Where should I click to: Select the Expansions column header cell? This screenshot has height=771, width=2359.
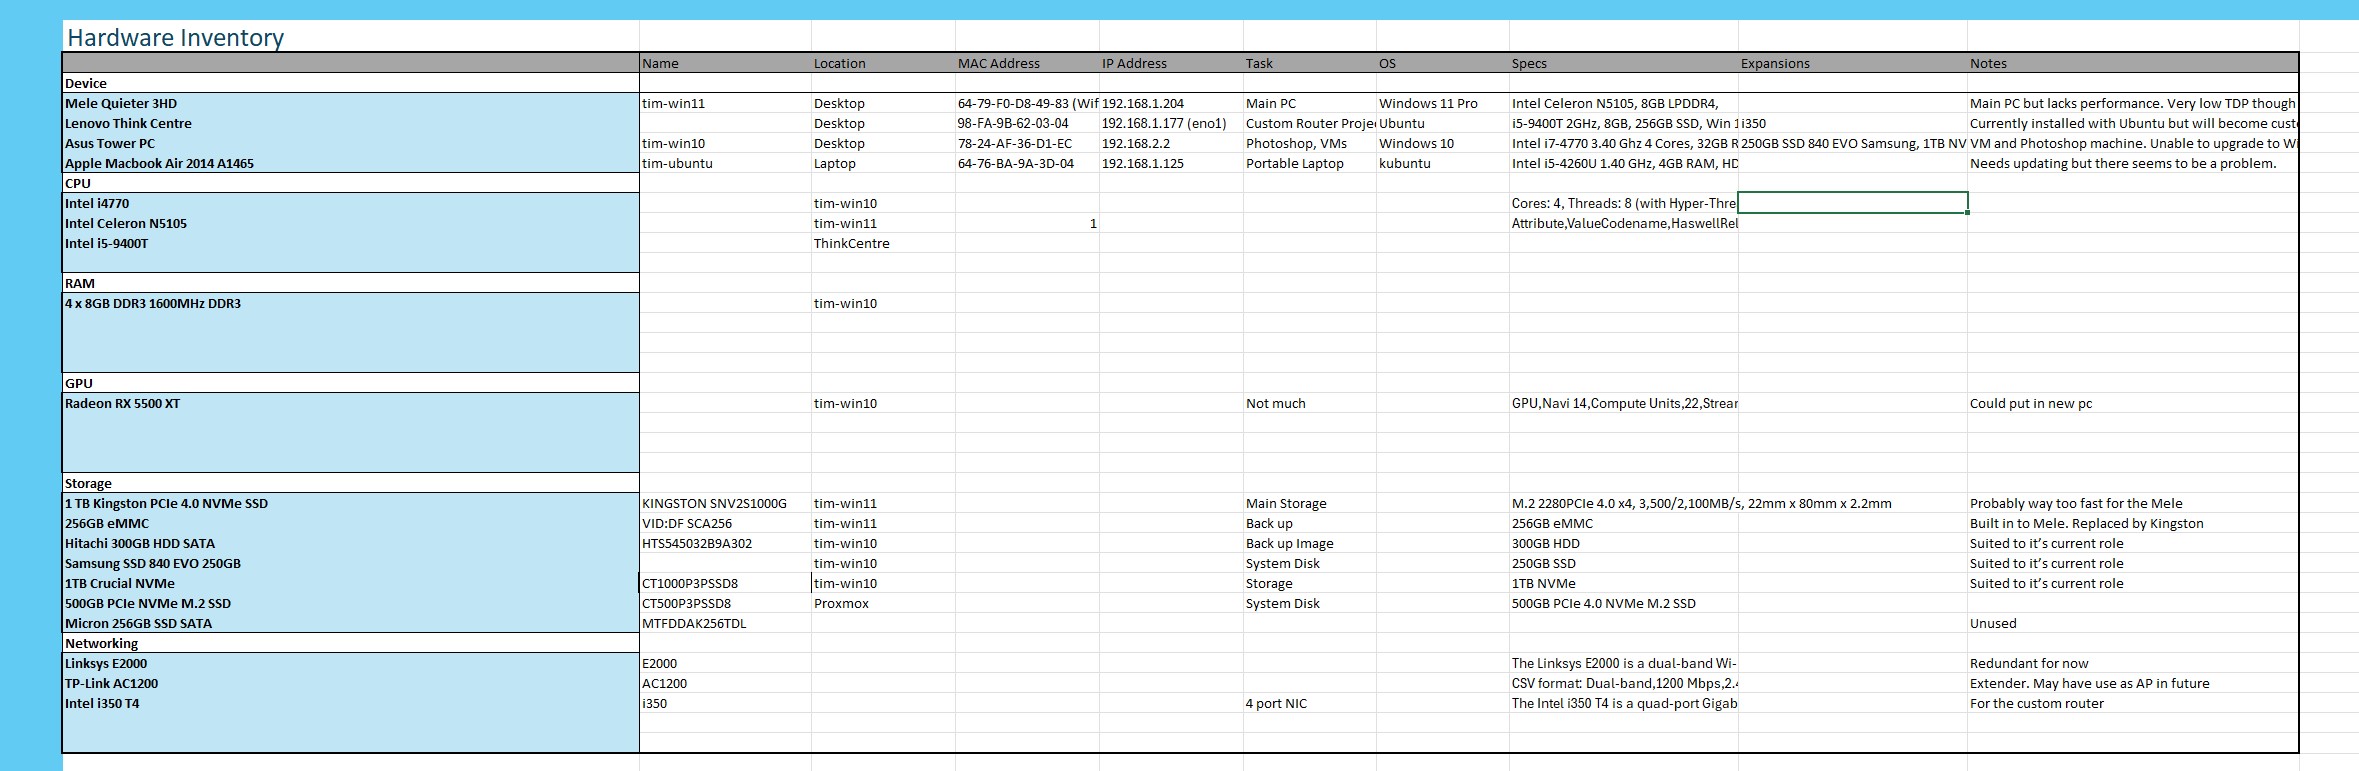point(1775,63)
